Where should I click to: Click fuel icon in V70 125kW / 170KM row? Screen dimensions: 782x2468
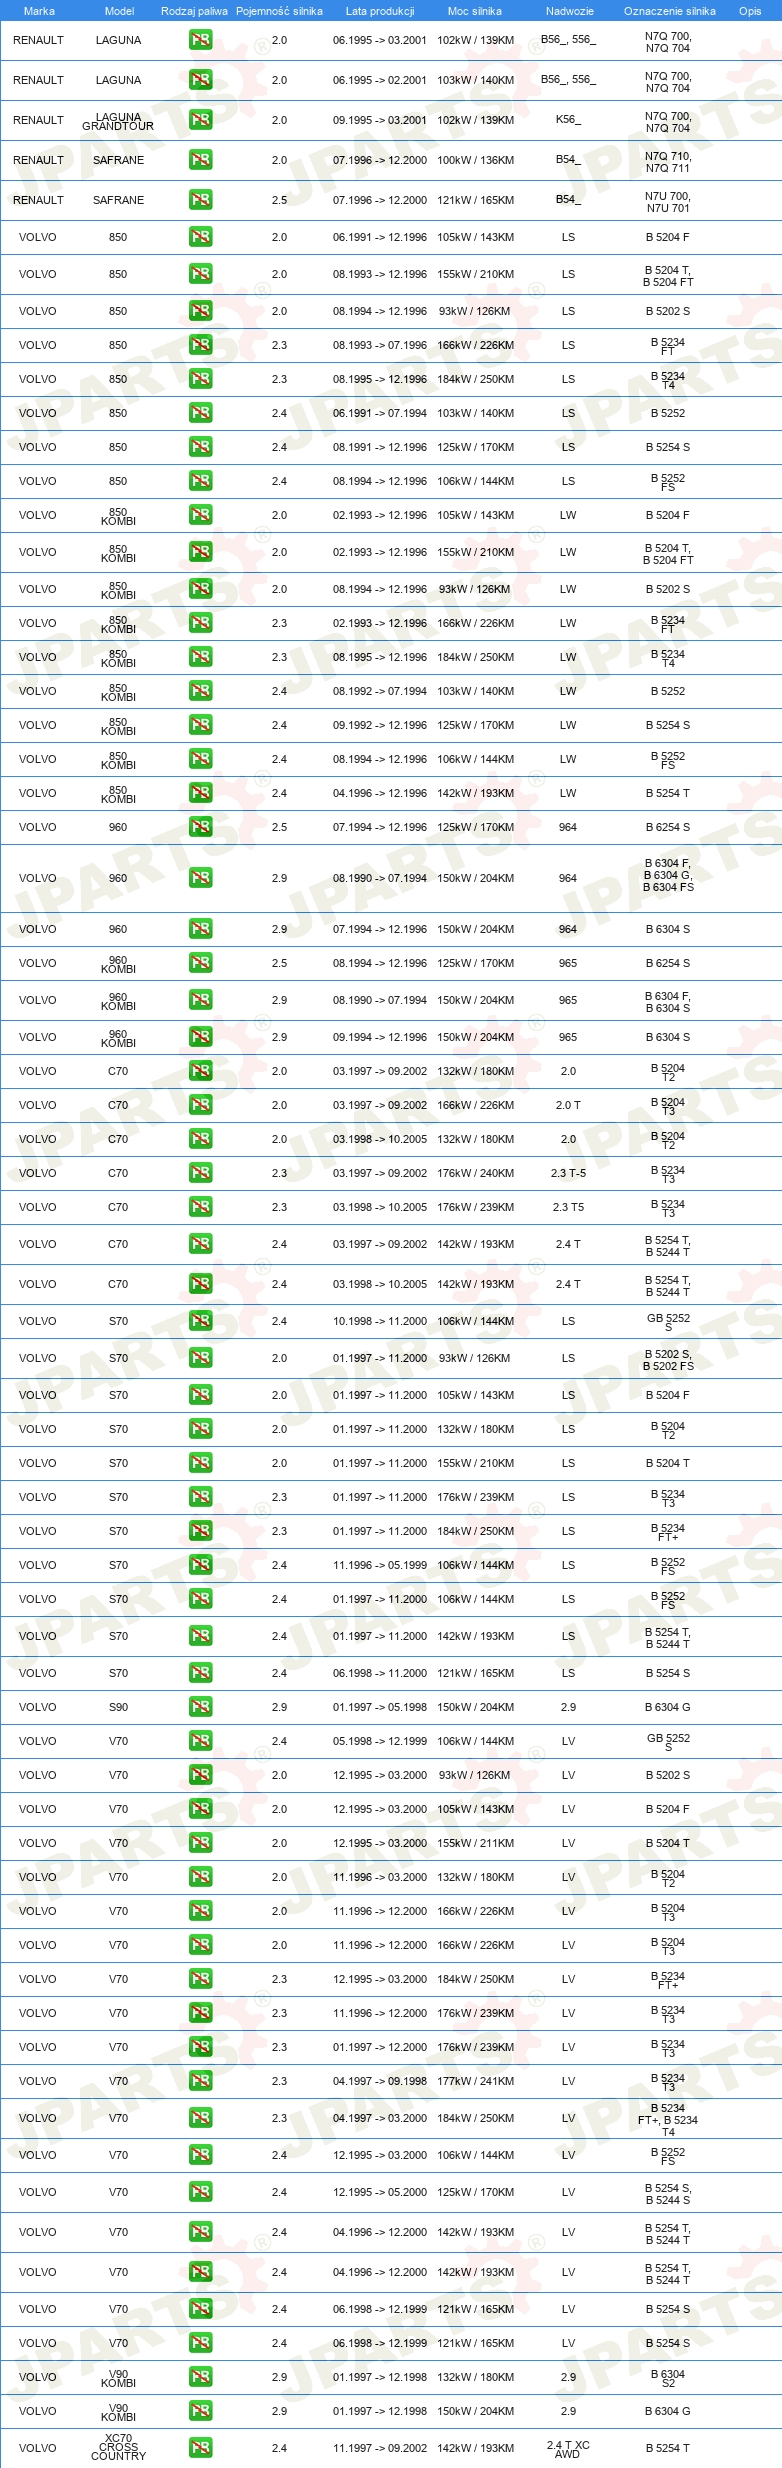[x=201, y=2192]
